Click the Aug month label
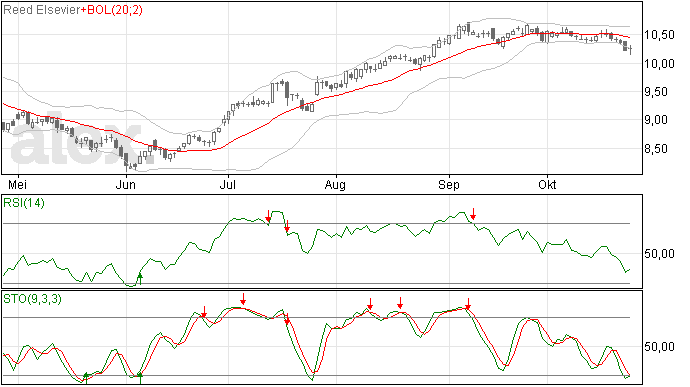 point(335,184)
